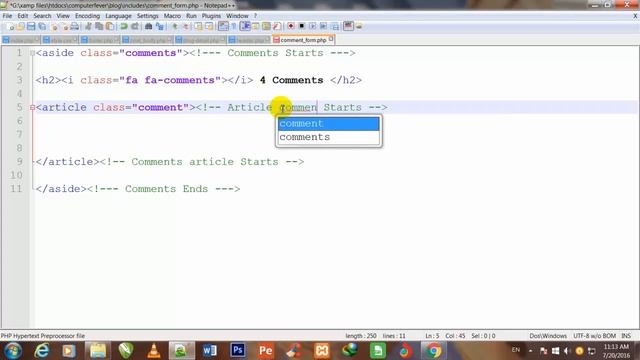Open the Language menu
The image size is (640, 360).
[118, 16]
